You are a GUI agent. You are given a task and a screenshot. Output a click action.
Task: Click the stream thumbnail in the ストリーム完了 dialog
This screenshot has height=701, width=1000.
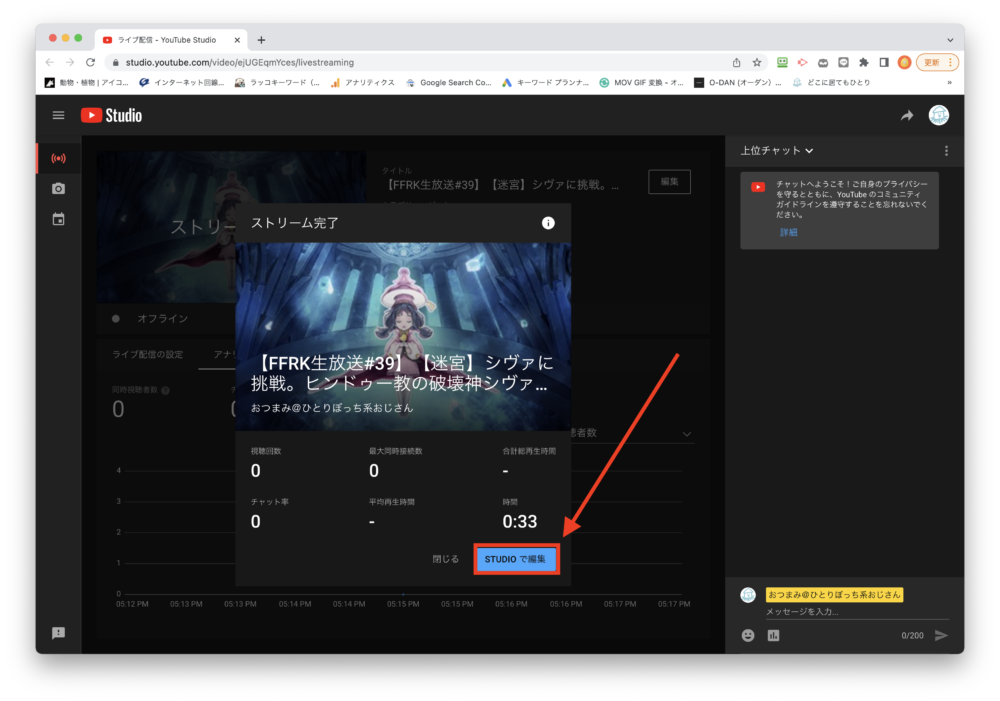click(x=403, y=337)
